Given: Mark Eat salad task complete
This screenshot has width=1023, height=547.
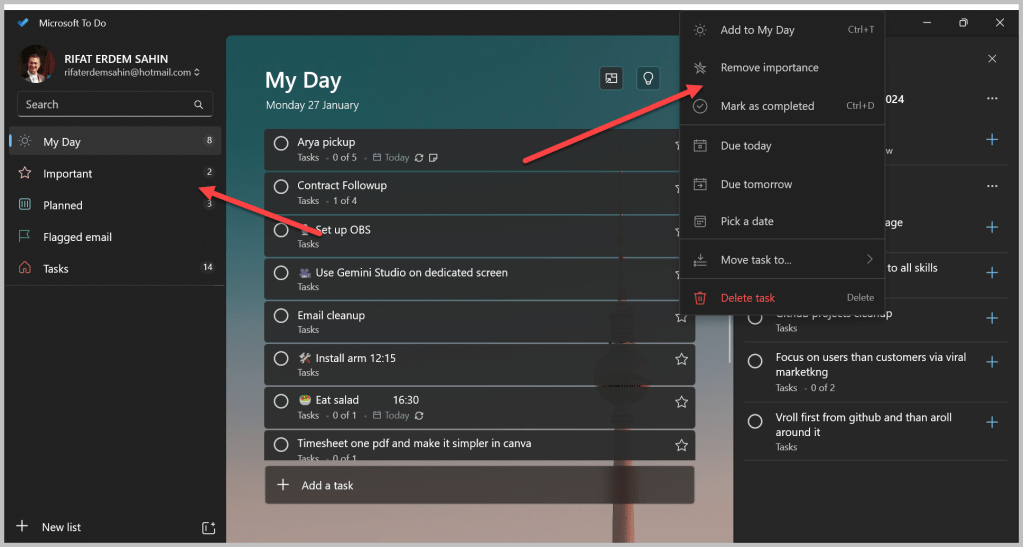Looking at the screenshot, I should tap(281, 401).
